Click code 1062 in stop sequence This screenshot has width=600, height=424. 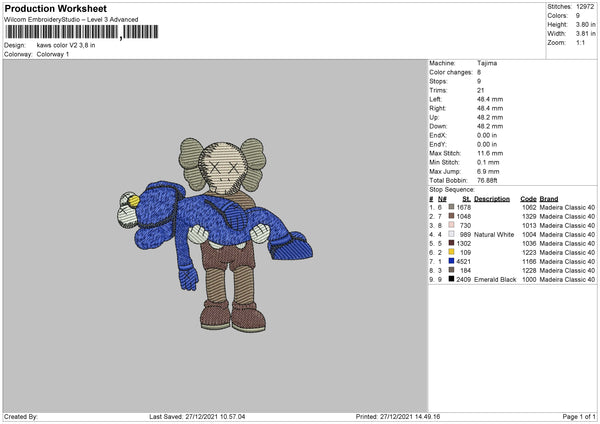click(529, 207)
